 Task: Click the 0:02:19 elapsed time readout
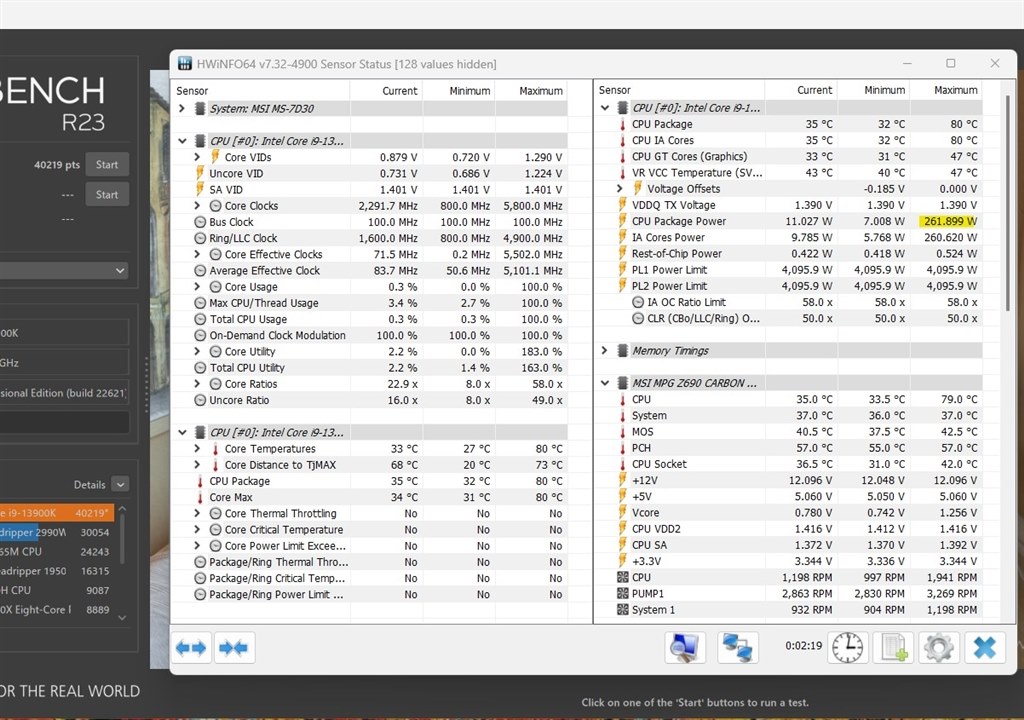point(803,646)
